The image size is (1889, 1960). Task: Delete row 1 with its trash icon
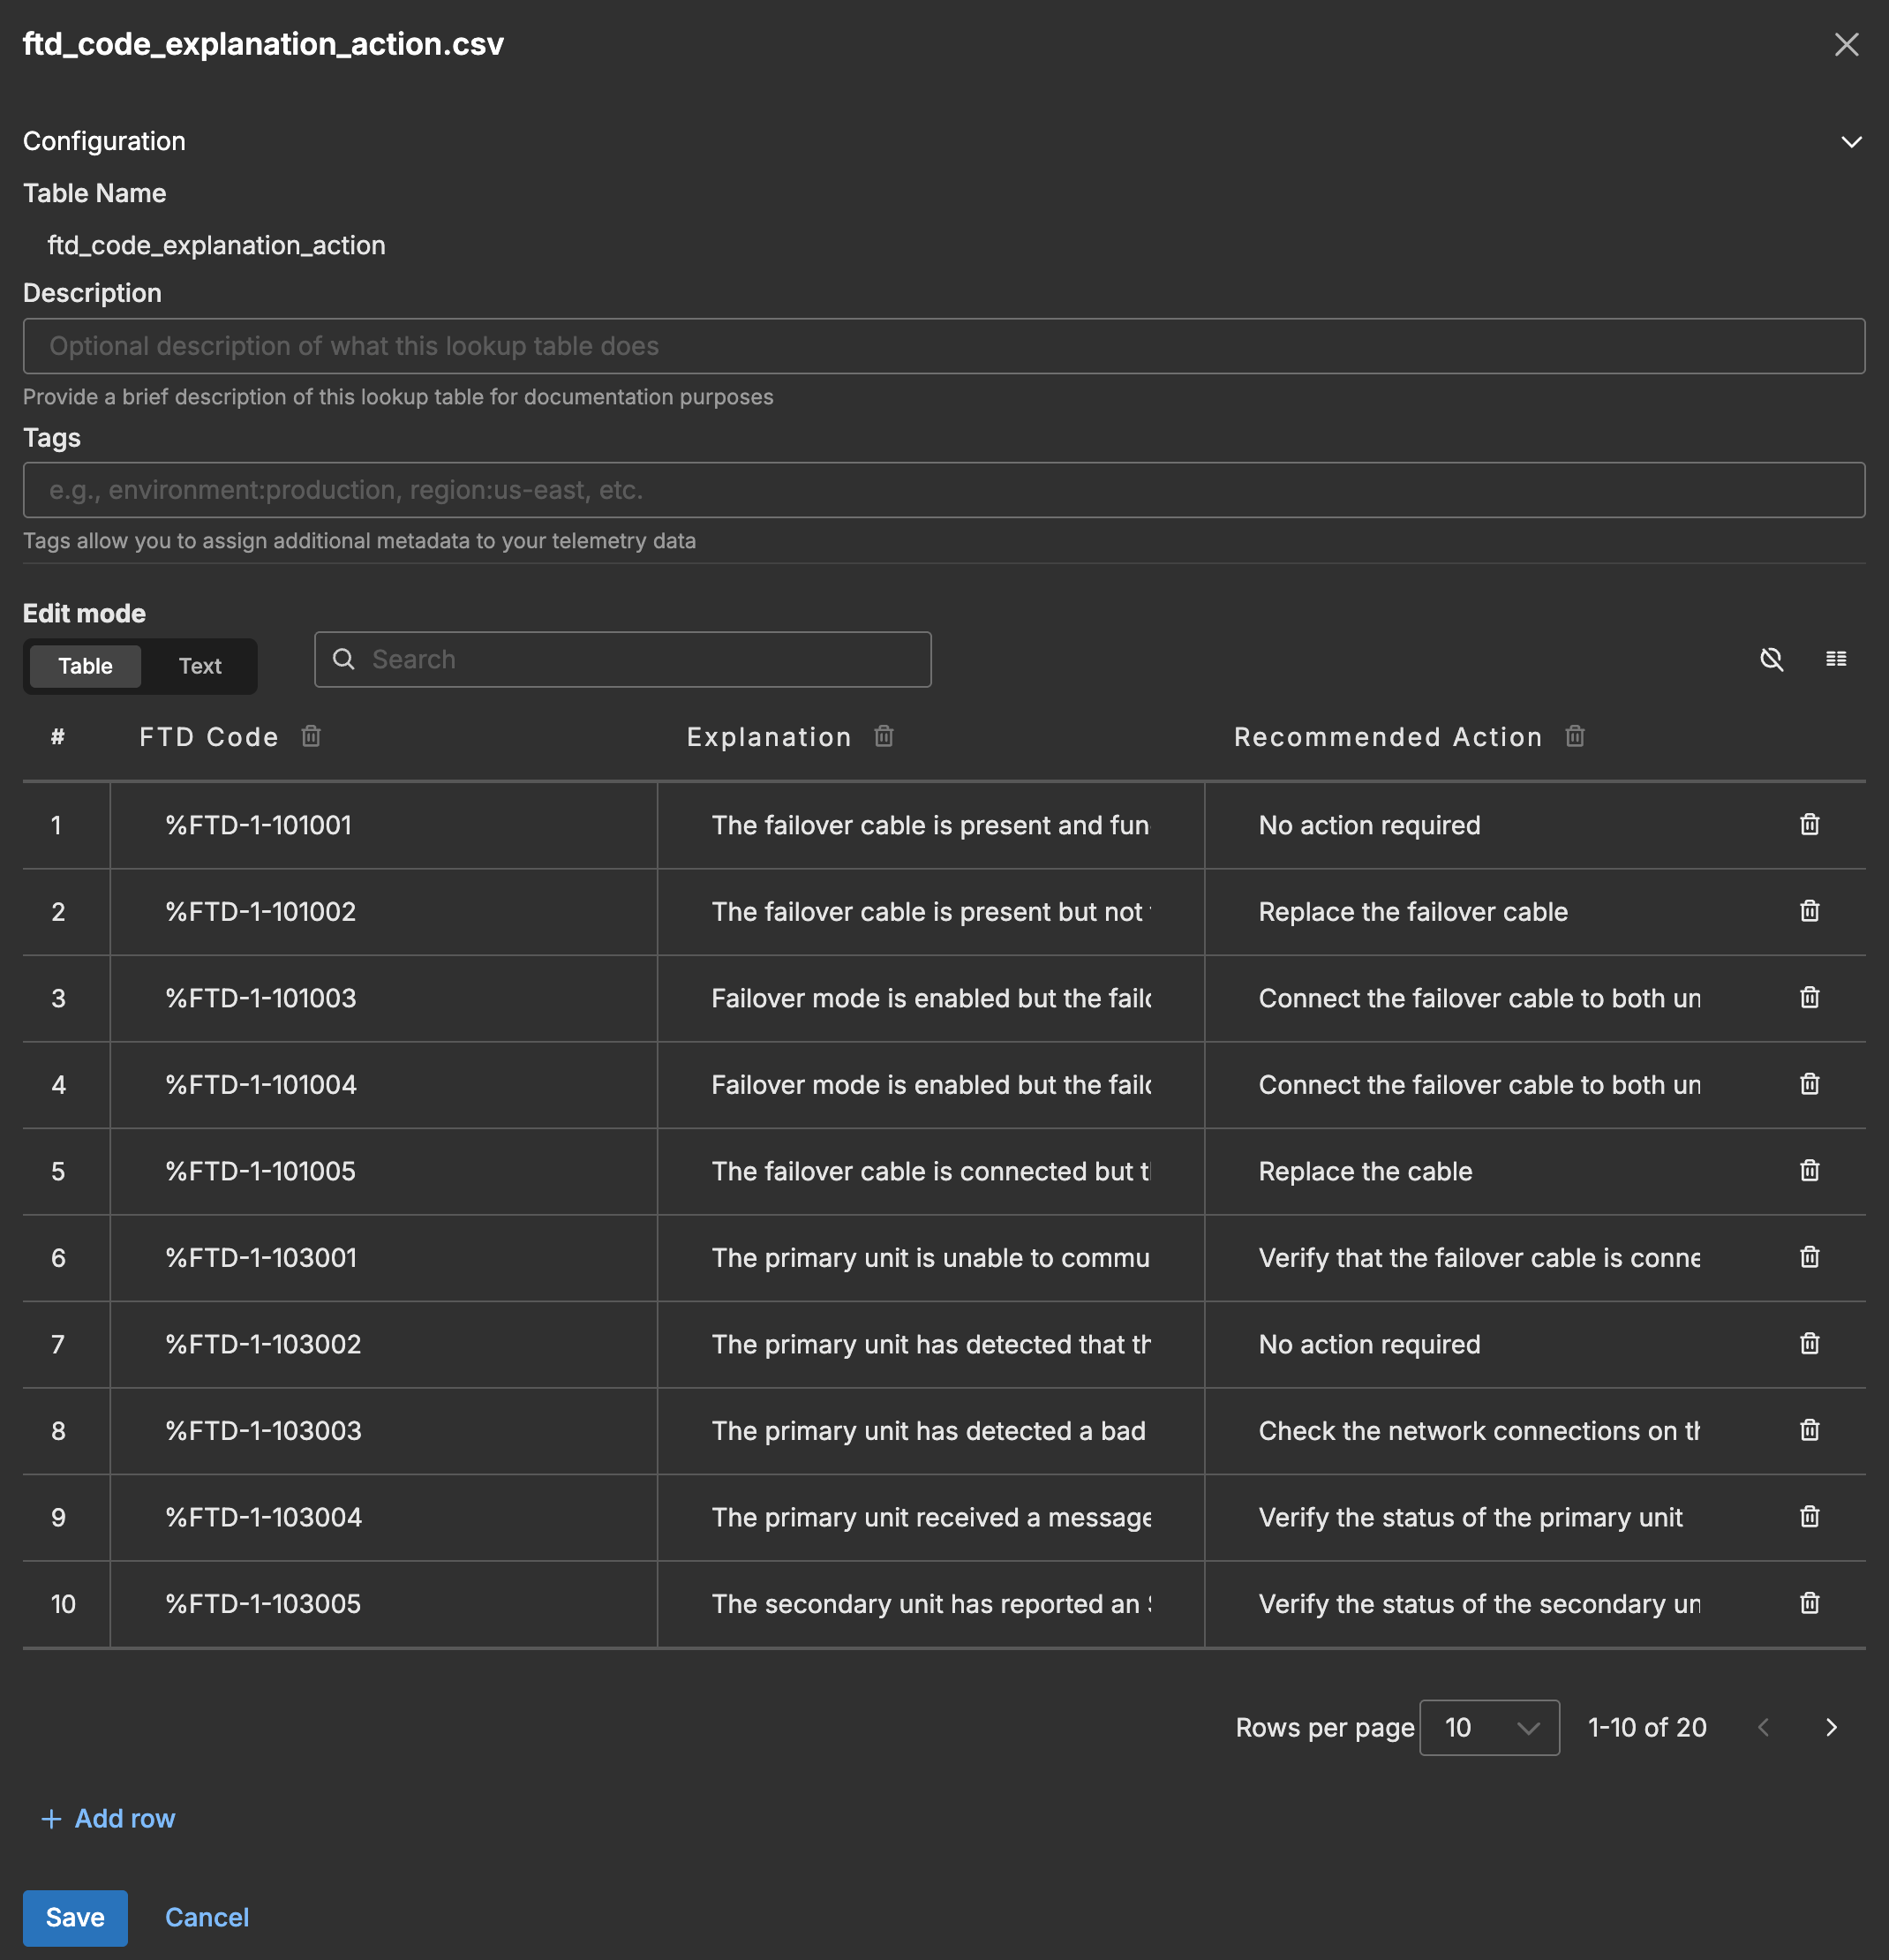point(1809,824)
